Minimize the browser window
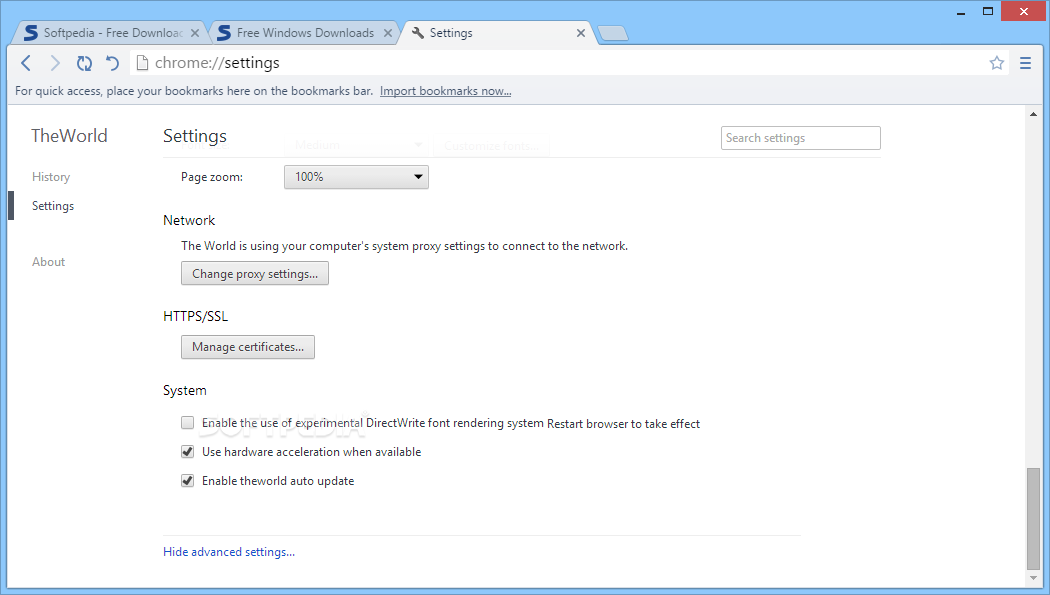The height and width of the screenshot is (595, 1050). [x=961, y=12]
